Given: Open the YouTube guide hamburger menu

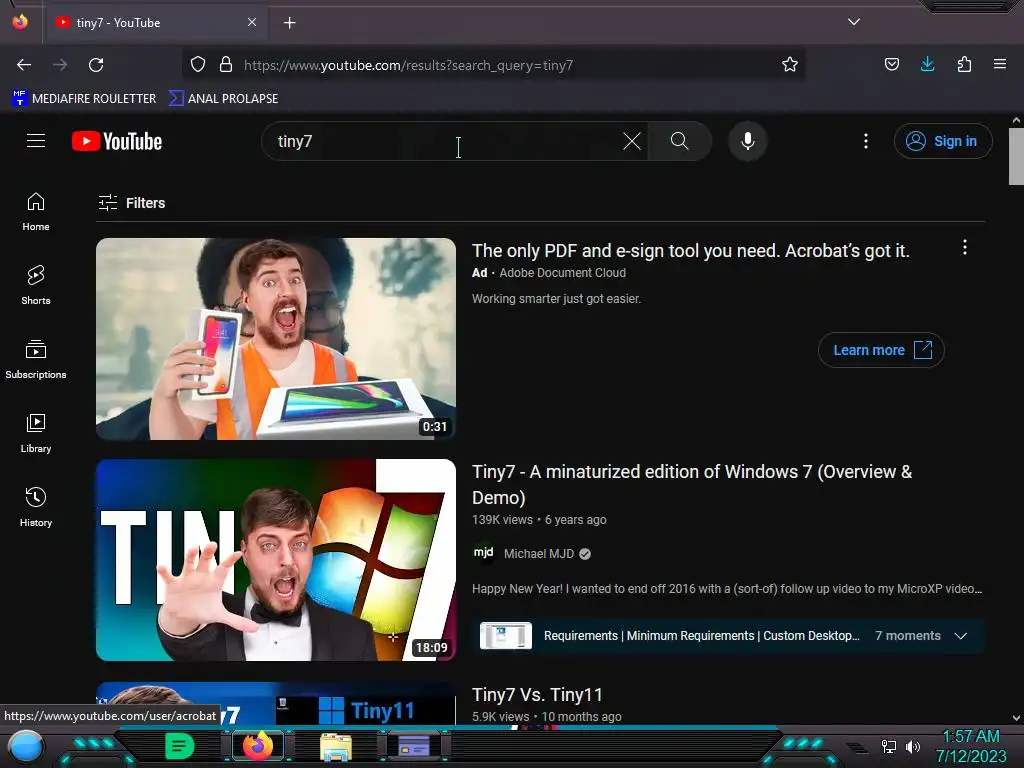Looking at the screenshot, I should (x=36, y=141).
